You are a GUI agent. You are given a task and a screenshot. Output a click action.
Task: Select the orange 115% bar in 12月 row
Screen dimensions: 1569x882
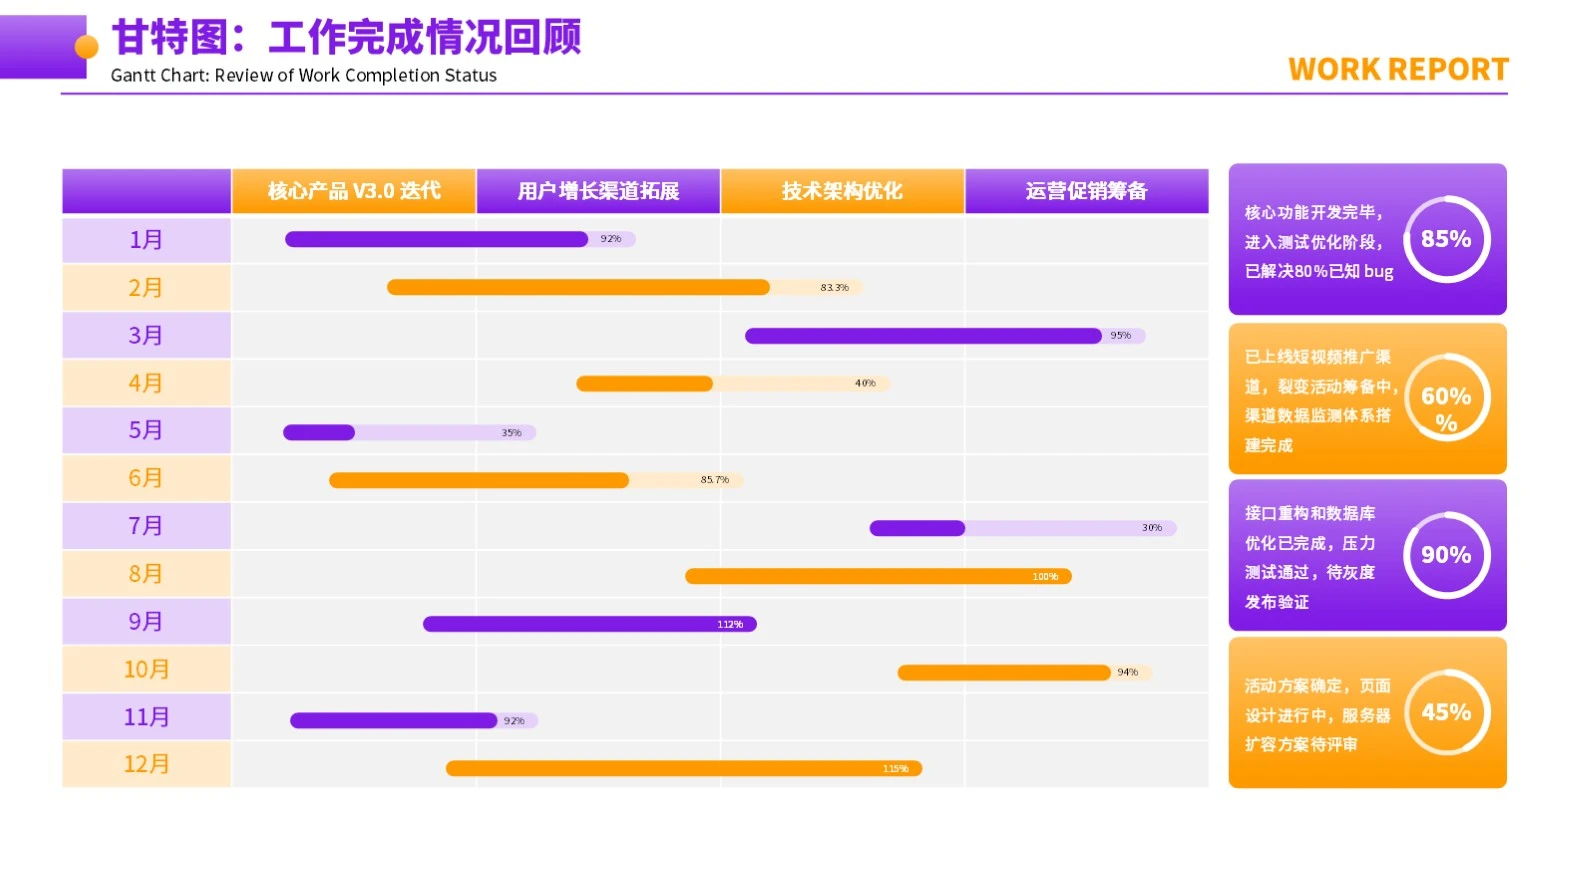(x=684, y=768)
